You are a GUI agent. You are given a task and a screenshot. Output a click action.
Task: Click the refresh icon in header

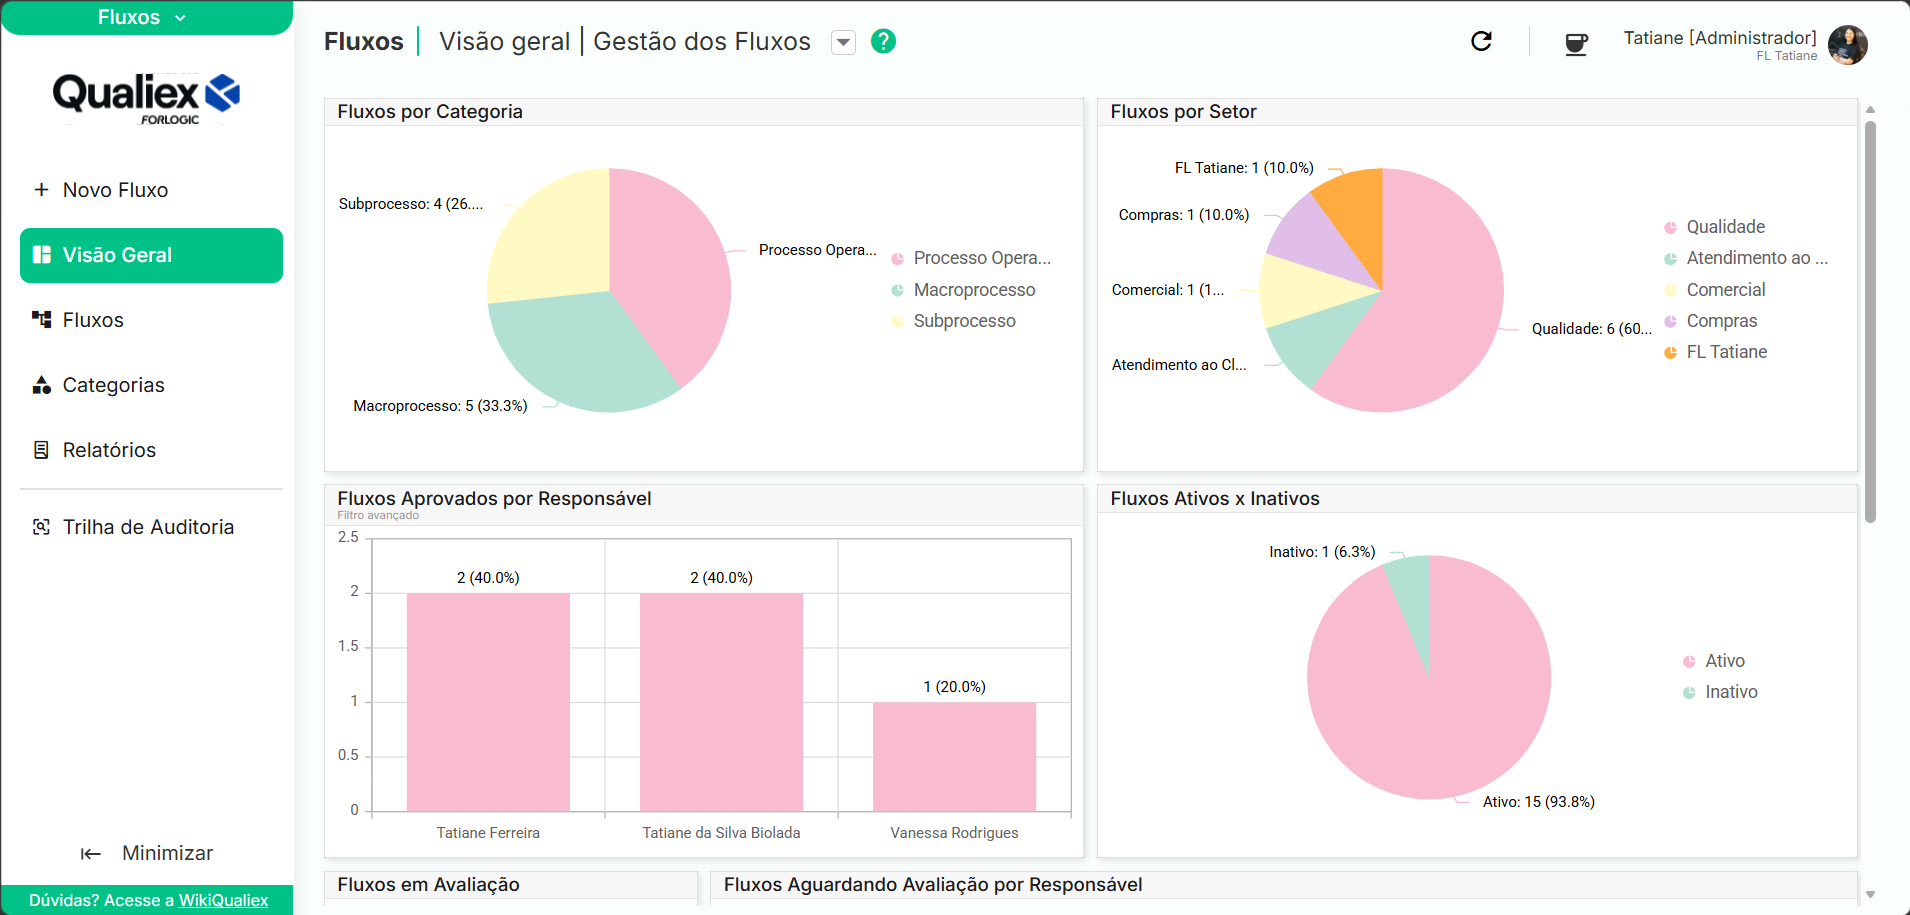1481,41
